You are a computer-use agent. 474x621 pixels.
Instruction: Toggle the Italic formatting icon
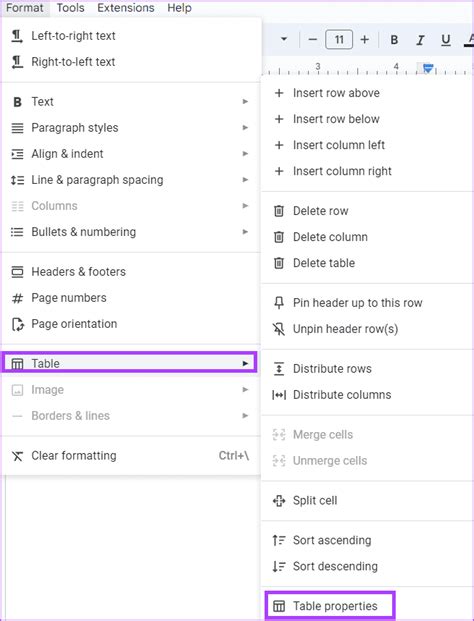click(420, 40)
